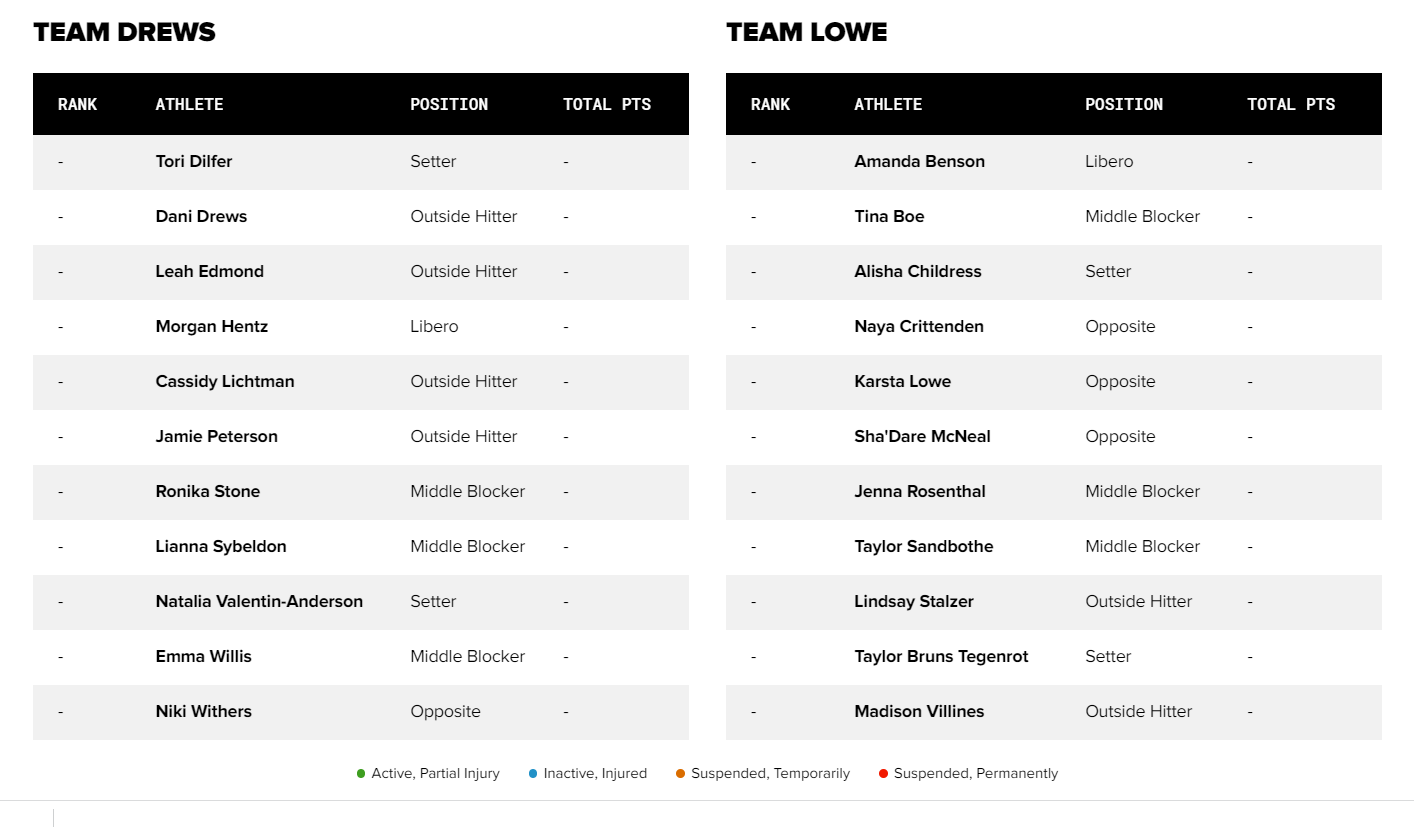Click the green Active, Partial Injury legend dot
This screenshot has height=827, width=1414.
pyautogui.click(x=361, y=773)
